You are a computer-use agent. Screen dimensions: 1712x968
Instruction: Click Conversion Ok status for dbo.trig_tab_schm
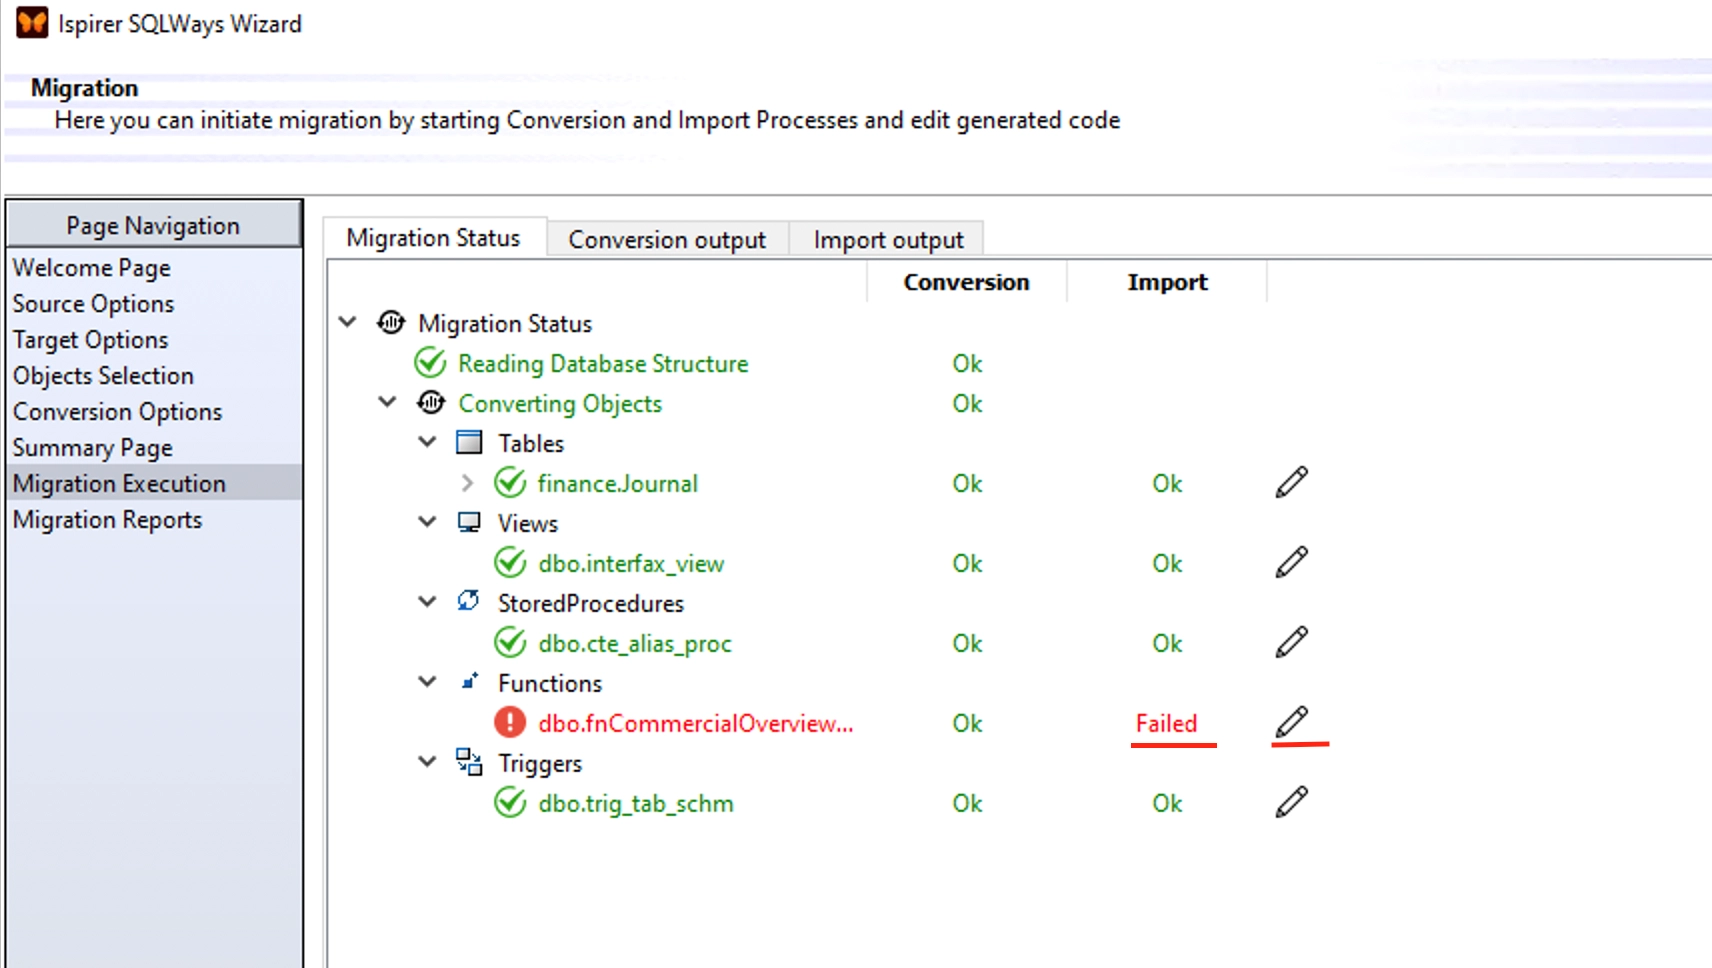[x=967, y=803]
